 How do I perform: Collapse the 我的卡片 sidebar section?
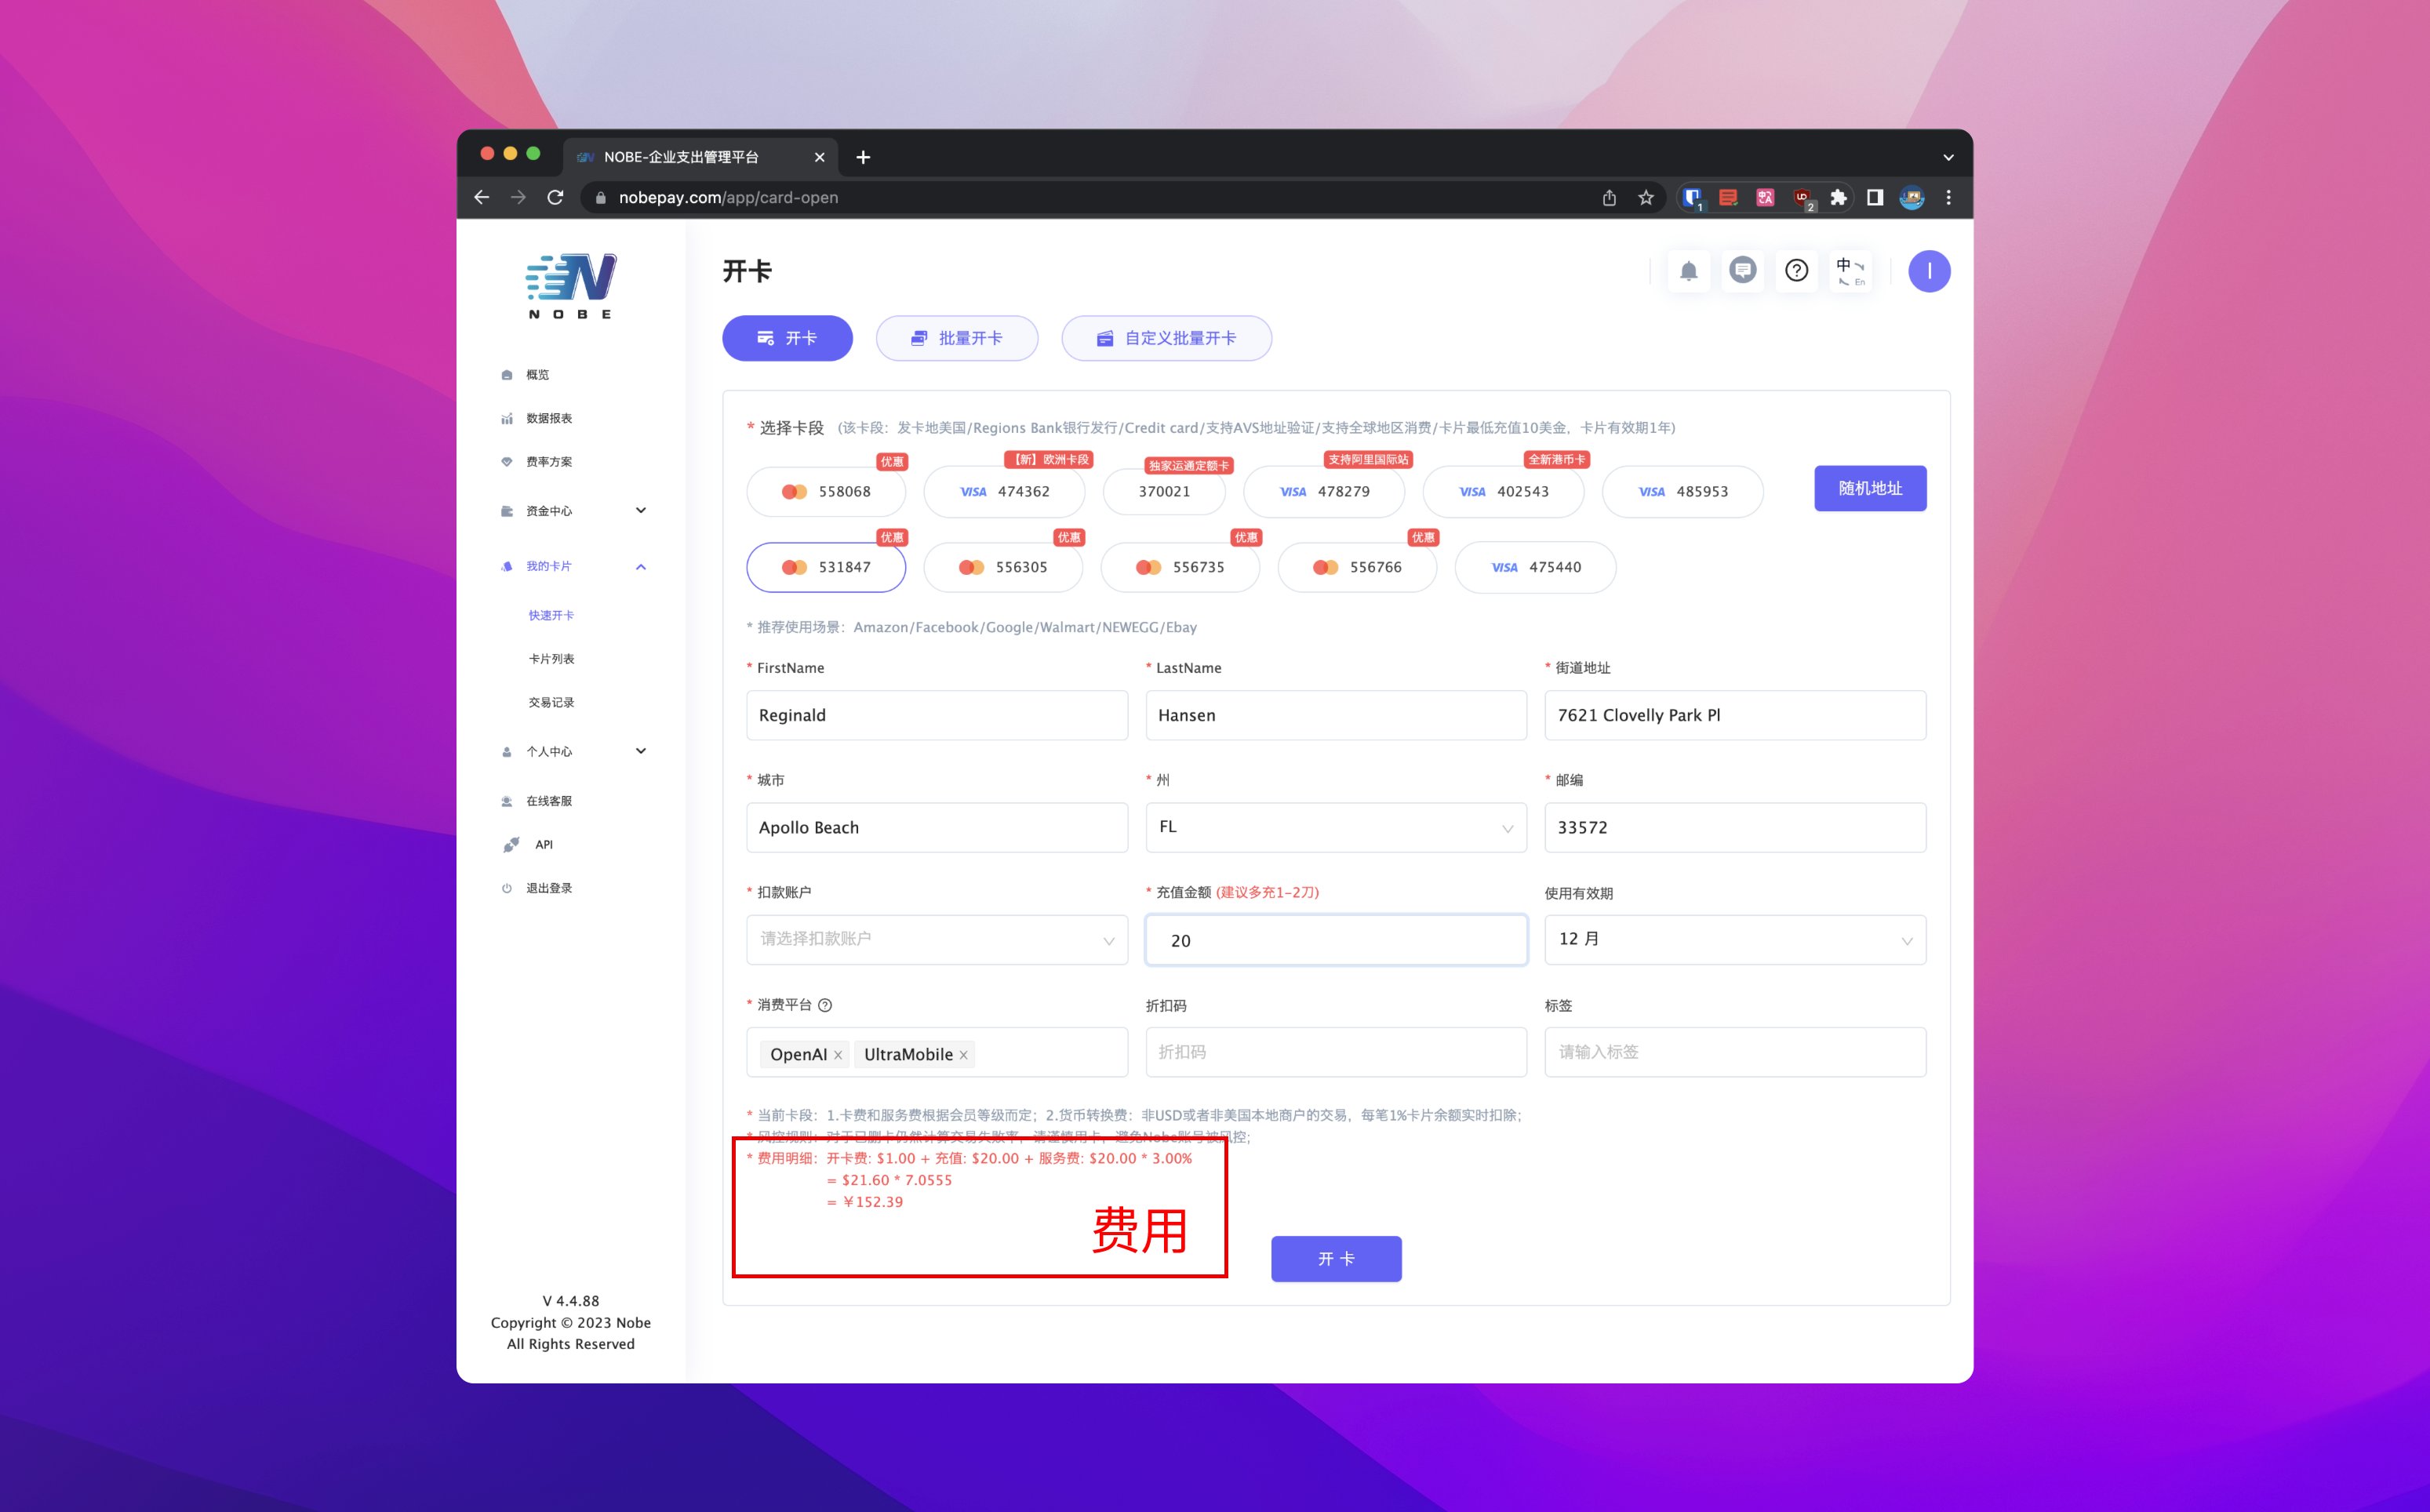point(574,566)
